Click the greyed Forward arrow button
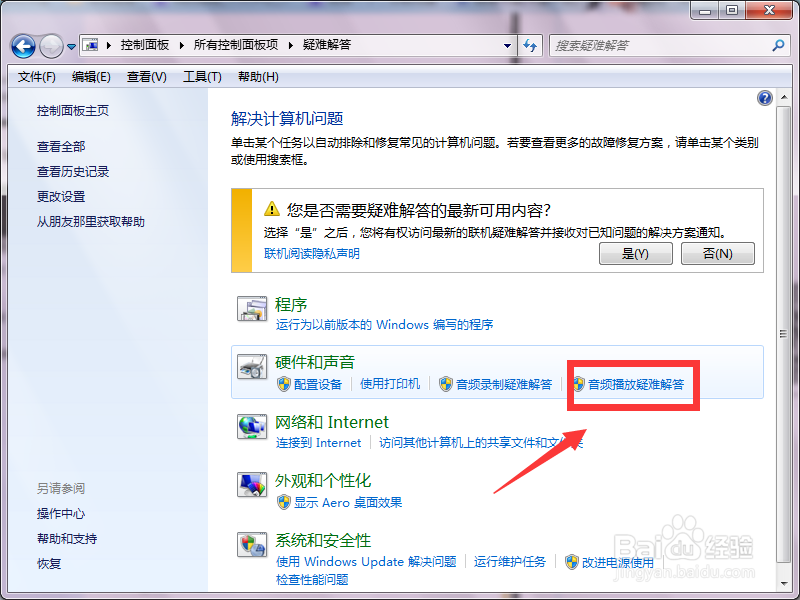 (51, 46)
